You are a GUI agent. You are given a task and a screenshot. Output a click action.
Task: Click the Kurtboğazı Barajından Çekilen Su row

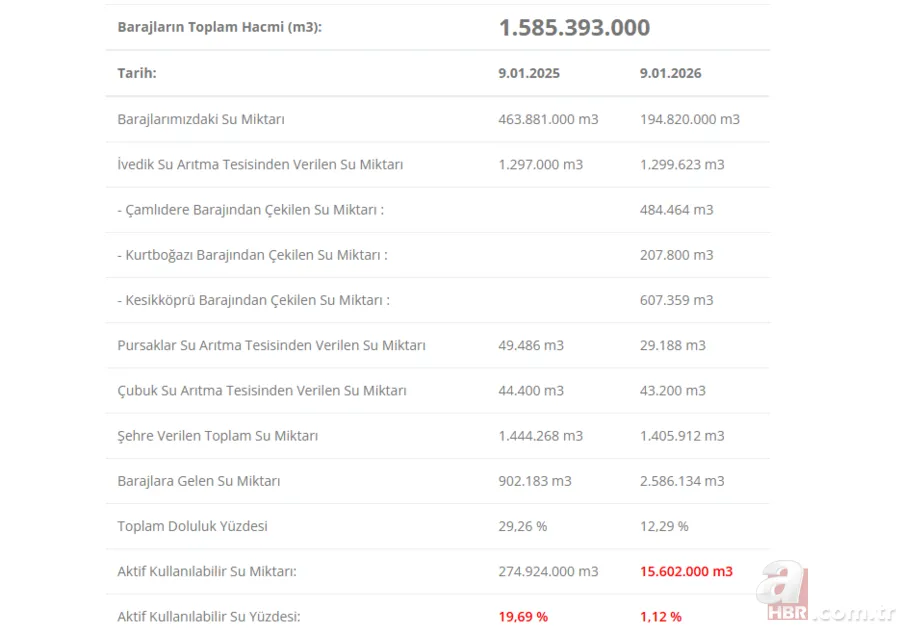(252, 255)
